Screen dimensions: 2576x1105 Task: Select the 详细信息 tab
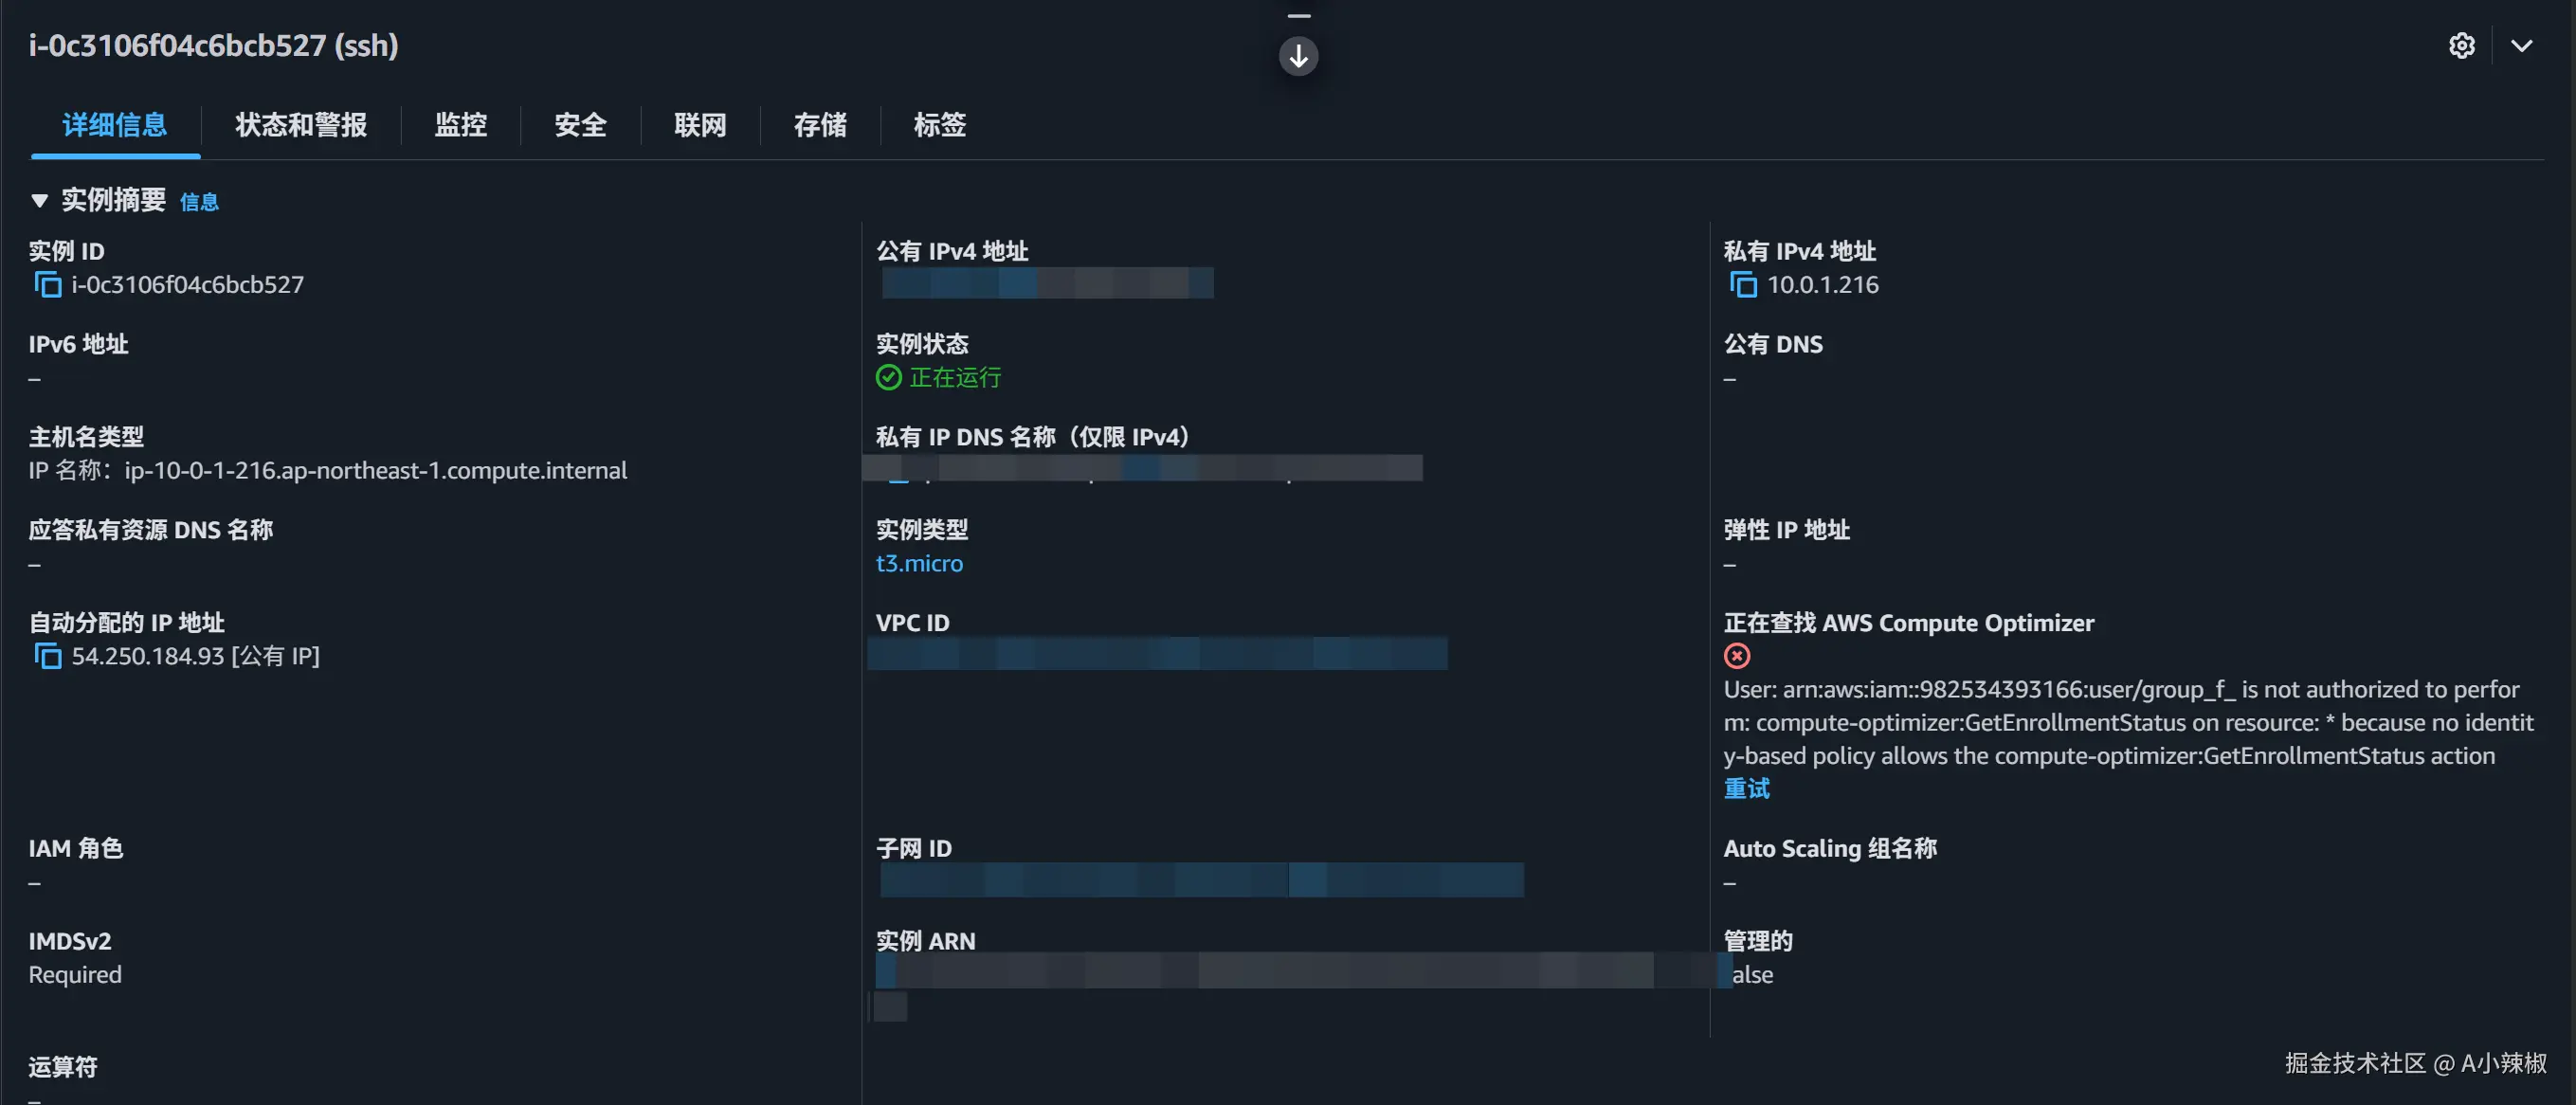tap(115, 125)
